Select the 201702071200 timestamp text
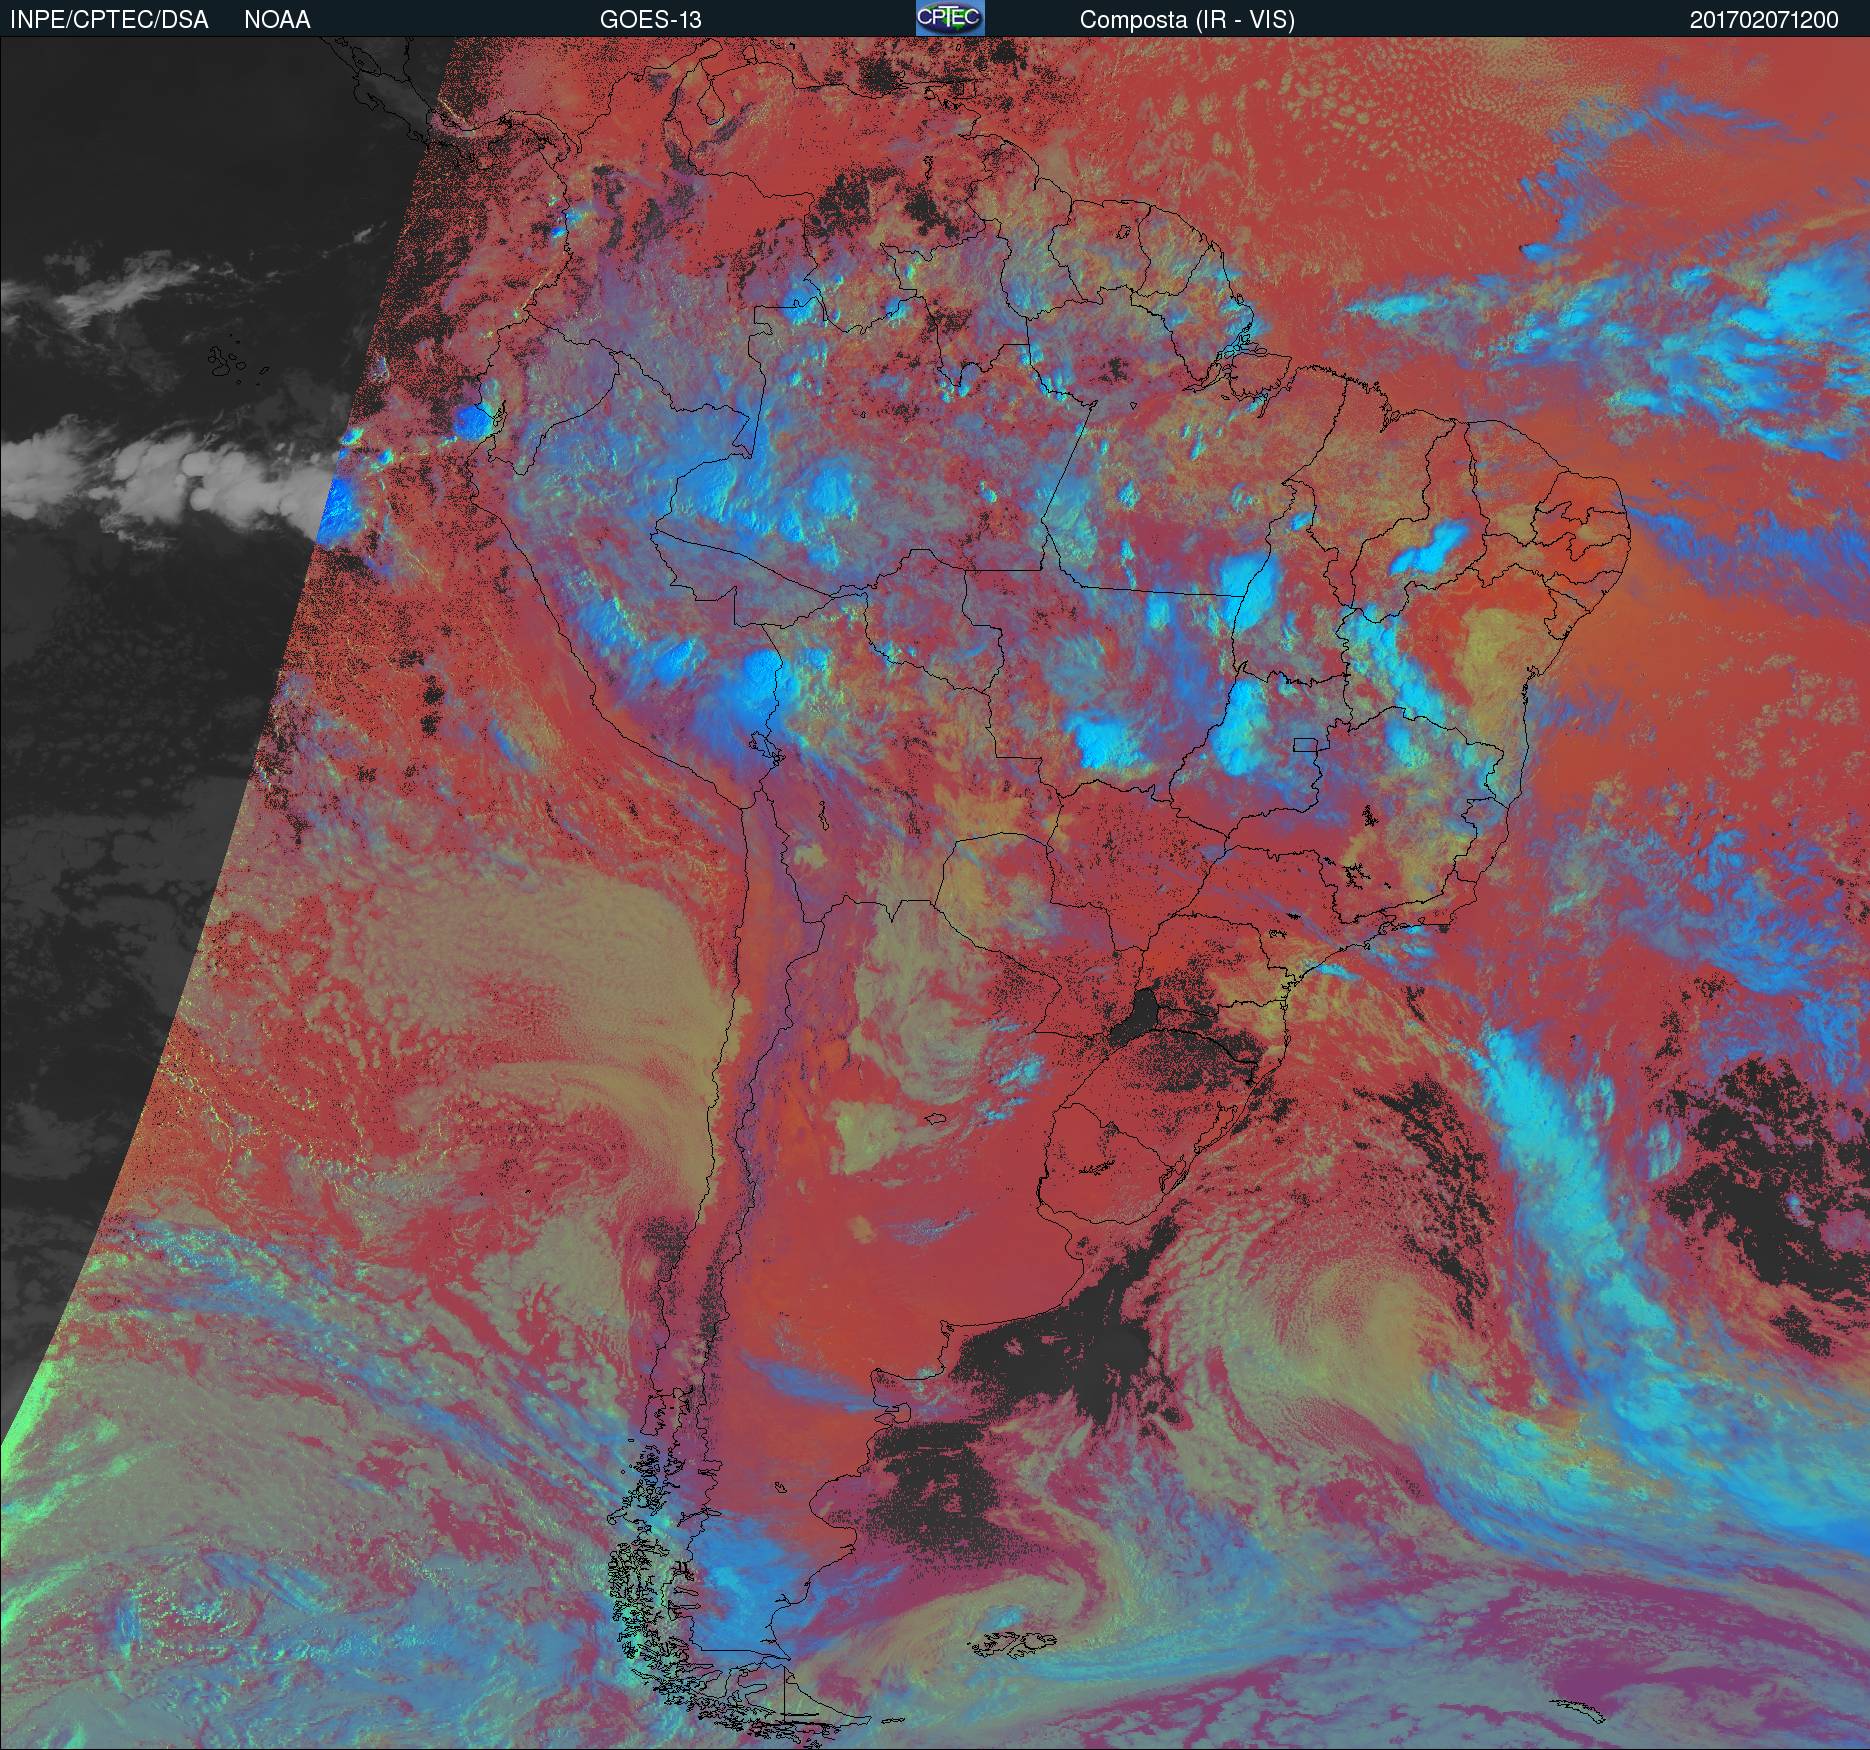Screen dimensions: 1870x1750 point(1764,20)
